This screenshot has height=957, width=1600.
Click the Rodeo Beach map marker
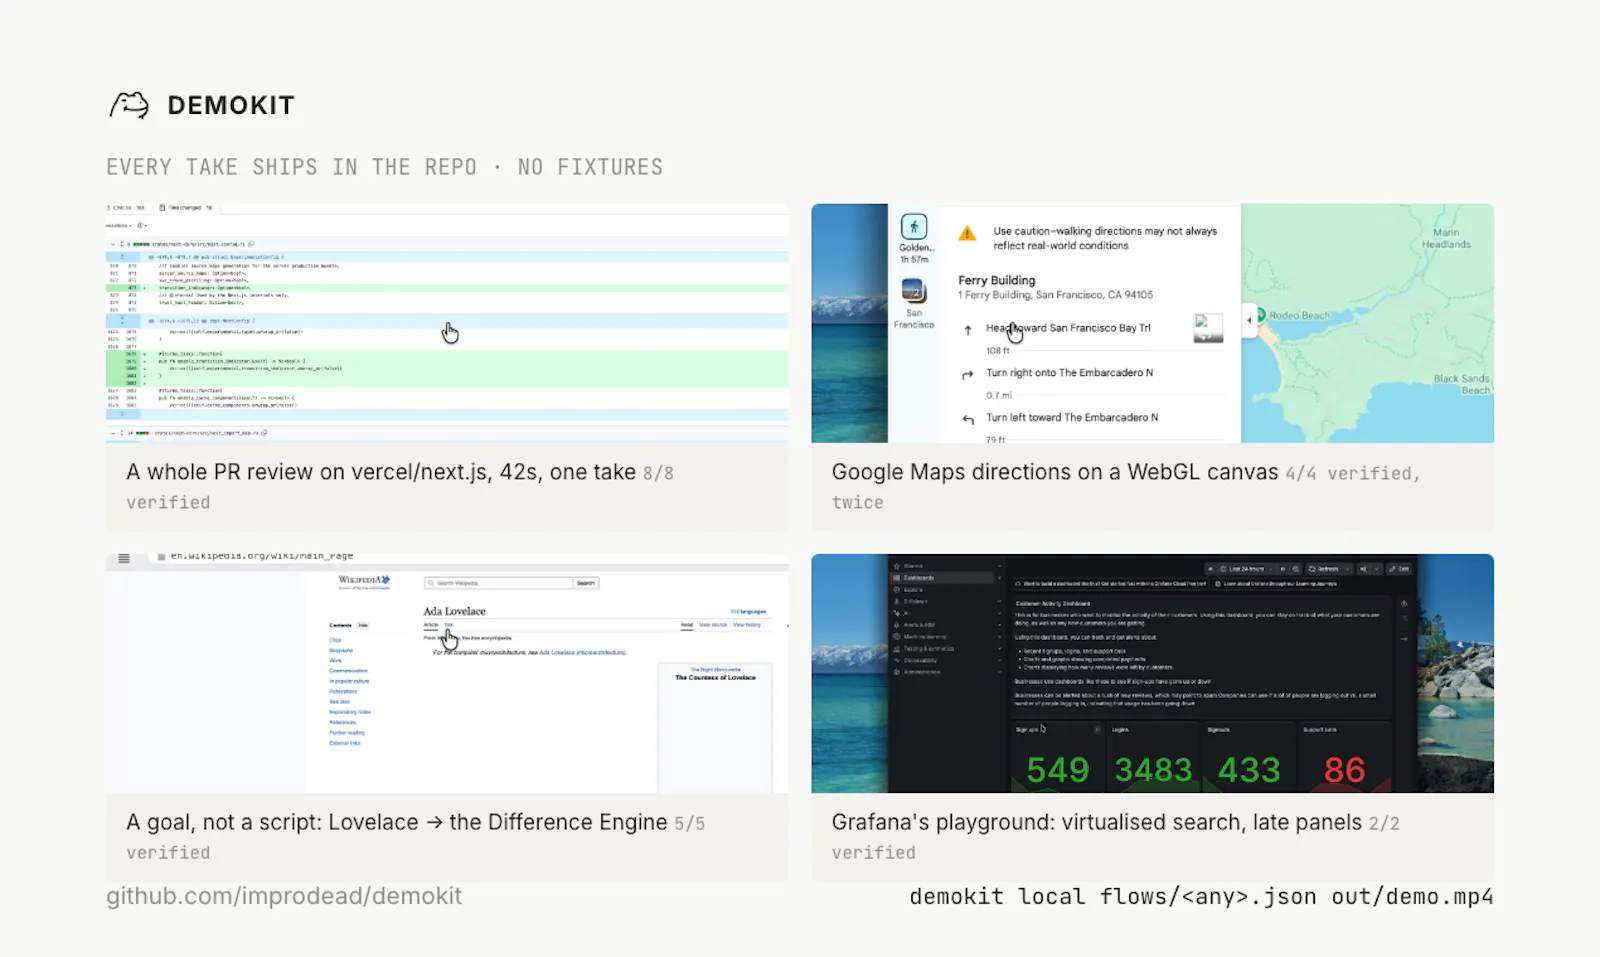1262,315
